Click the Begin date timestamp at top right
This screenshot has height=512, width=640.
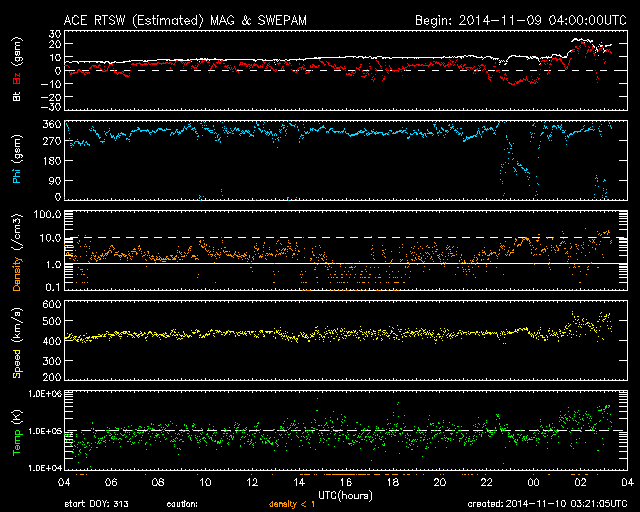point(520,20)
